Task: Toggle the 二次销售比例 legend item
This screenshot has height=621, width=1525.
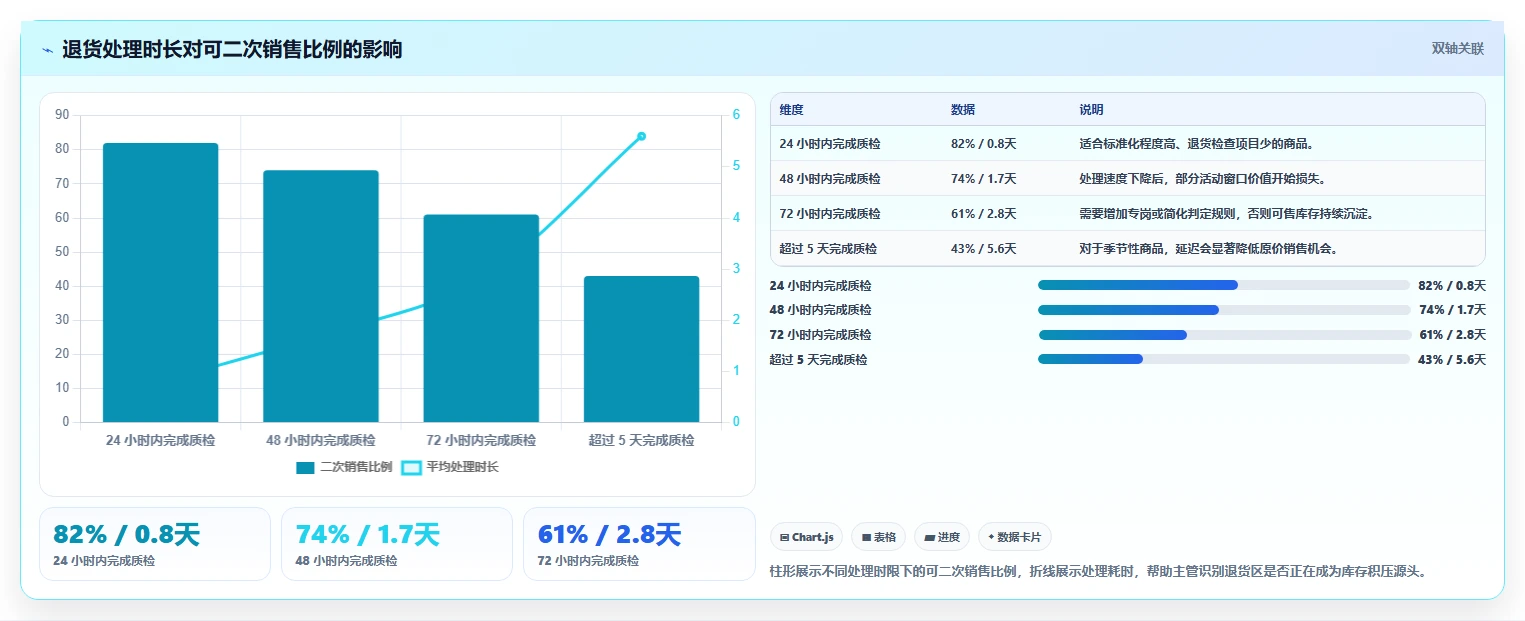Action: pos(344,467)
